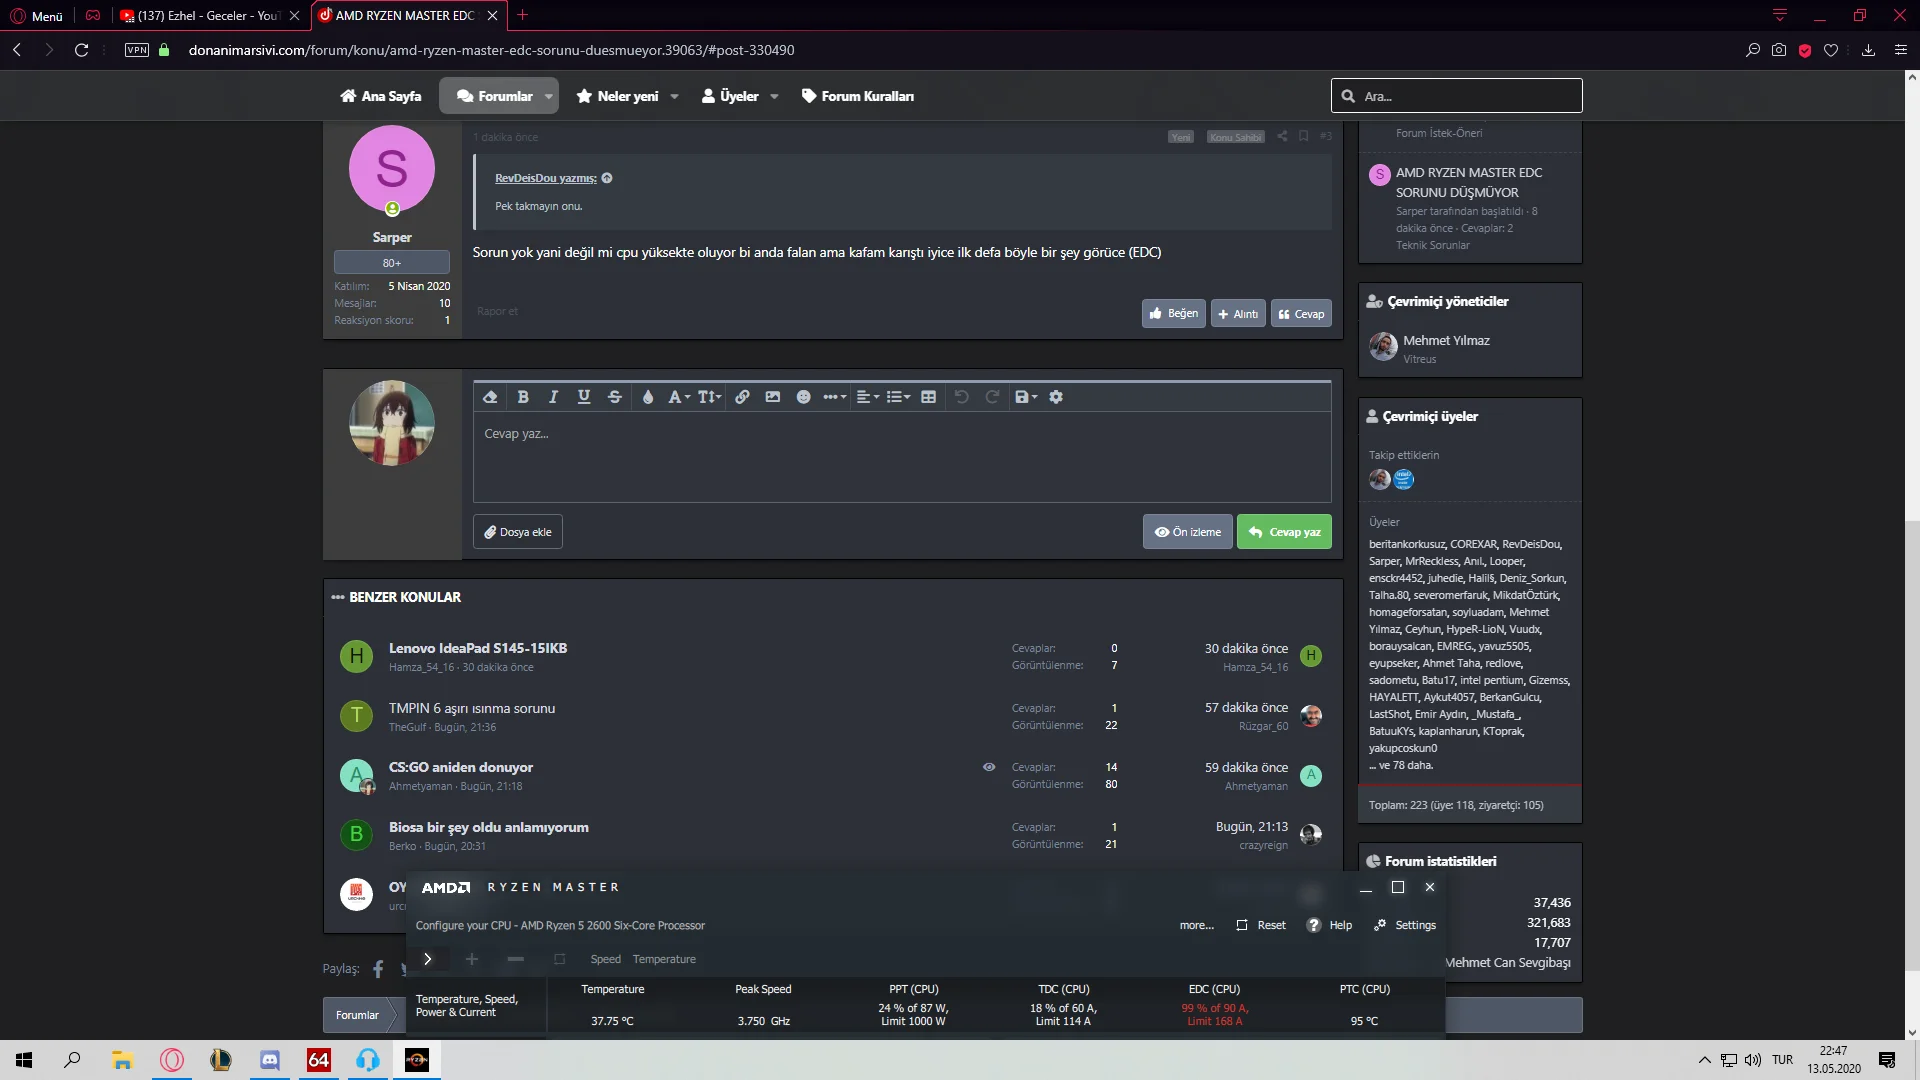
Task: Click the Ryzen Master Reset icon
Action: click(x=1242, y=925)
